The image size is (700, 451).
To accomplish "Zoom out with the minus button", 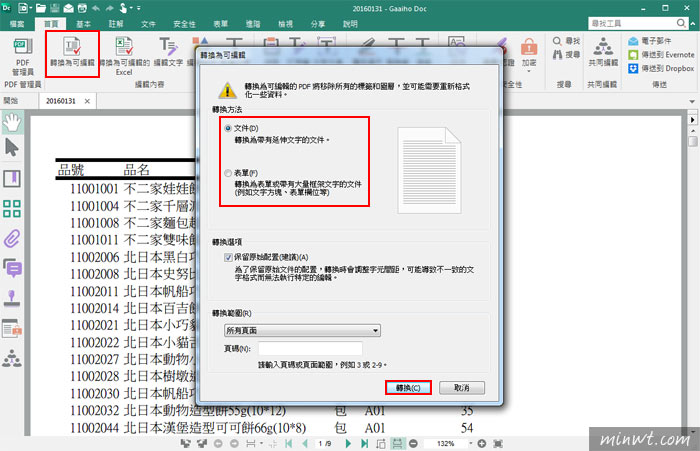I will pos(413,443).
